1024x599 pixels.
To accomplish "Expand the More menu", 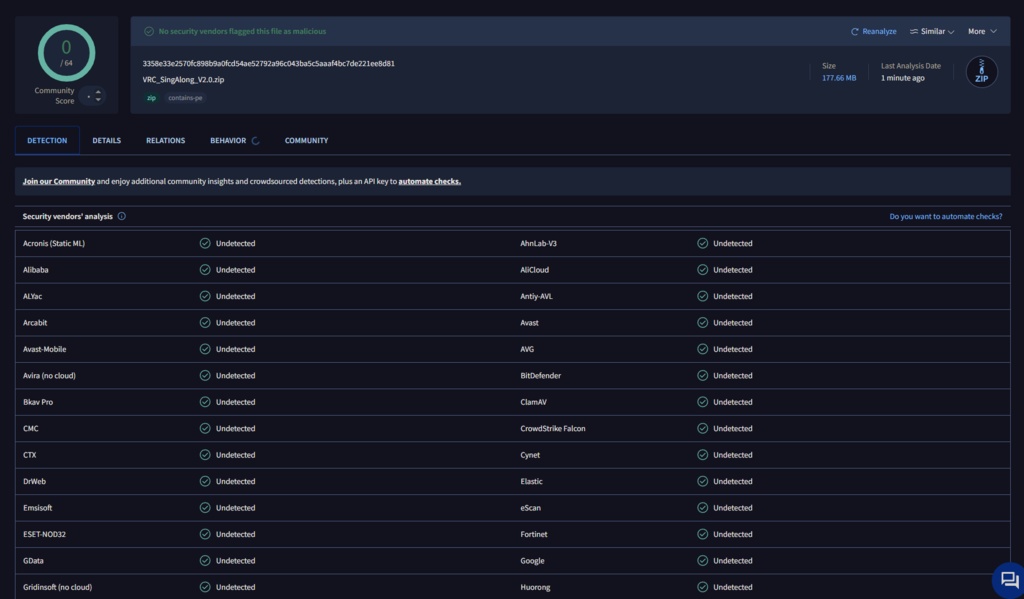I will pos(982,31).
